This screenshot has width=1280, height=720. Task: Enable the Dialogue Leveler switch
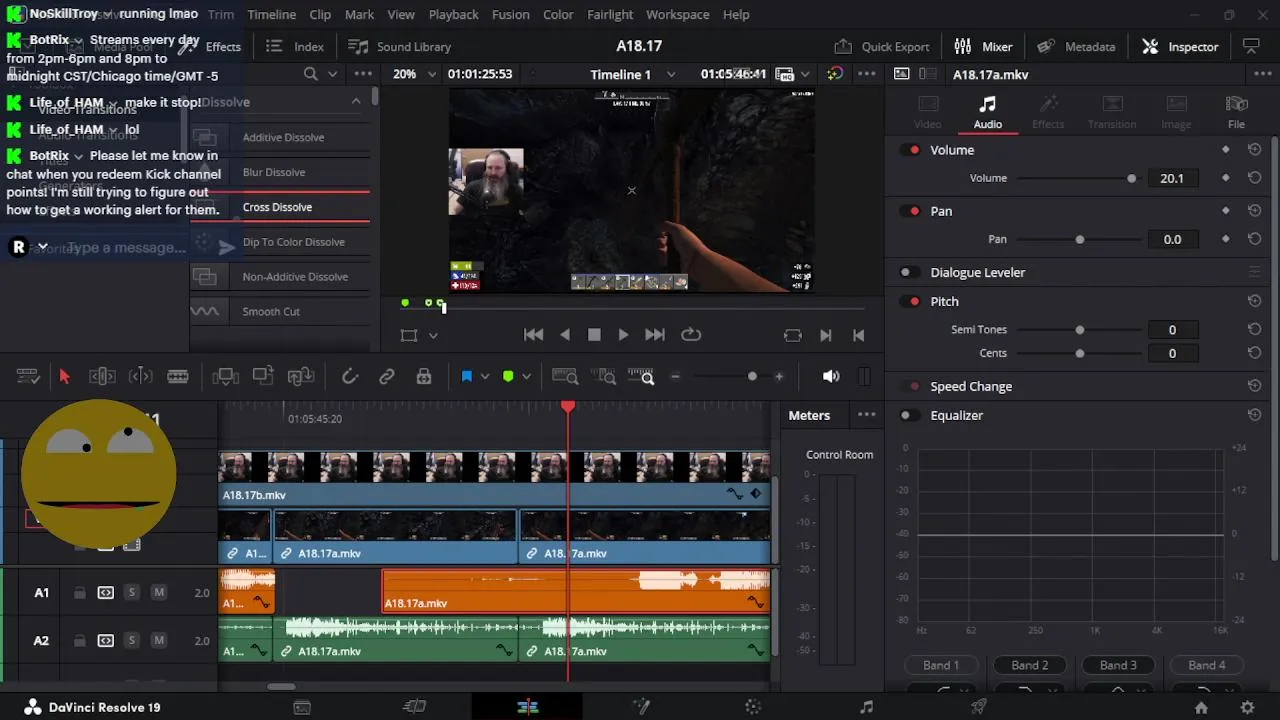pyautogui.click(x=910, y=272)
